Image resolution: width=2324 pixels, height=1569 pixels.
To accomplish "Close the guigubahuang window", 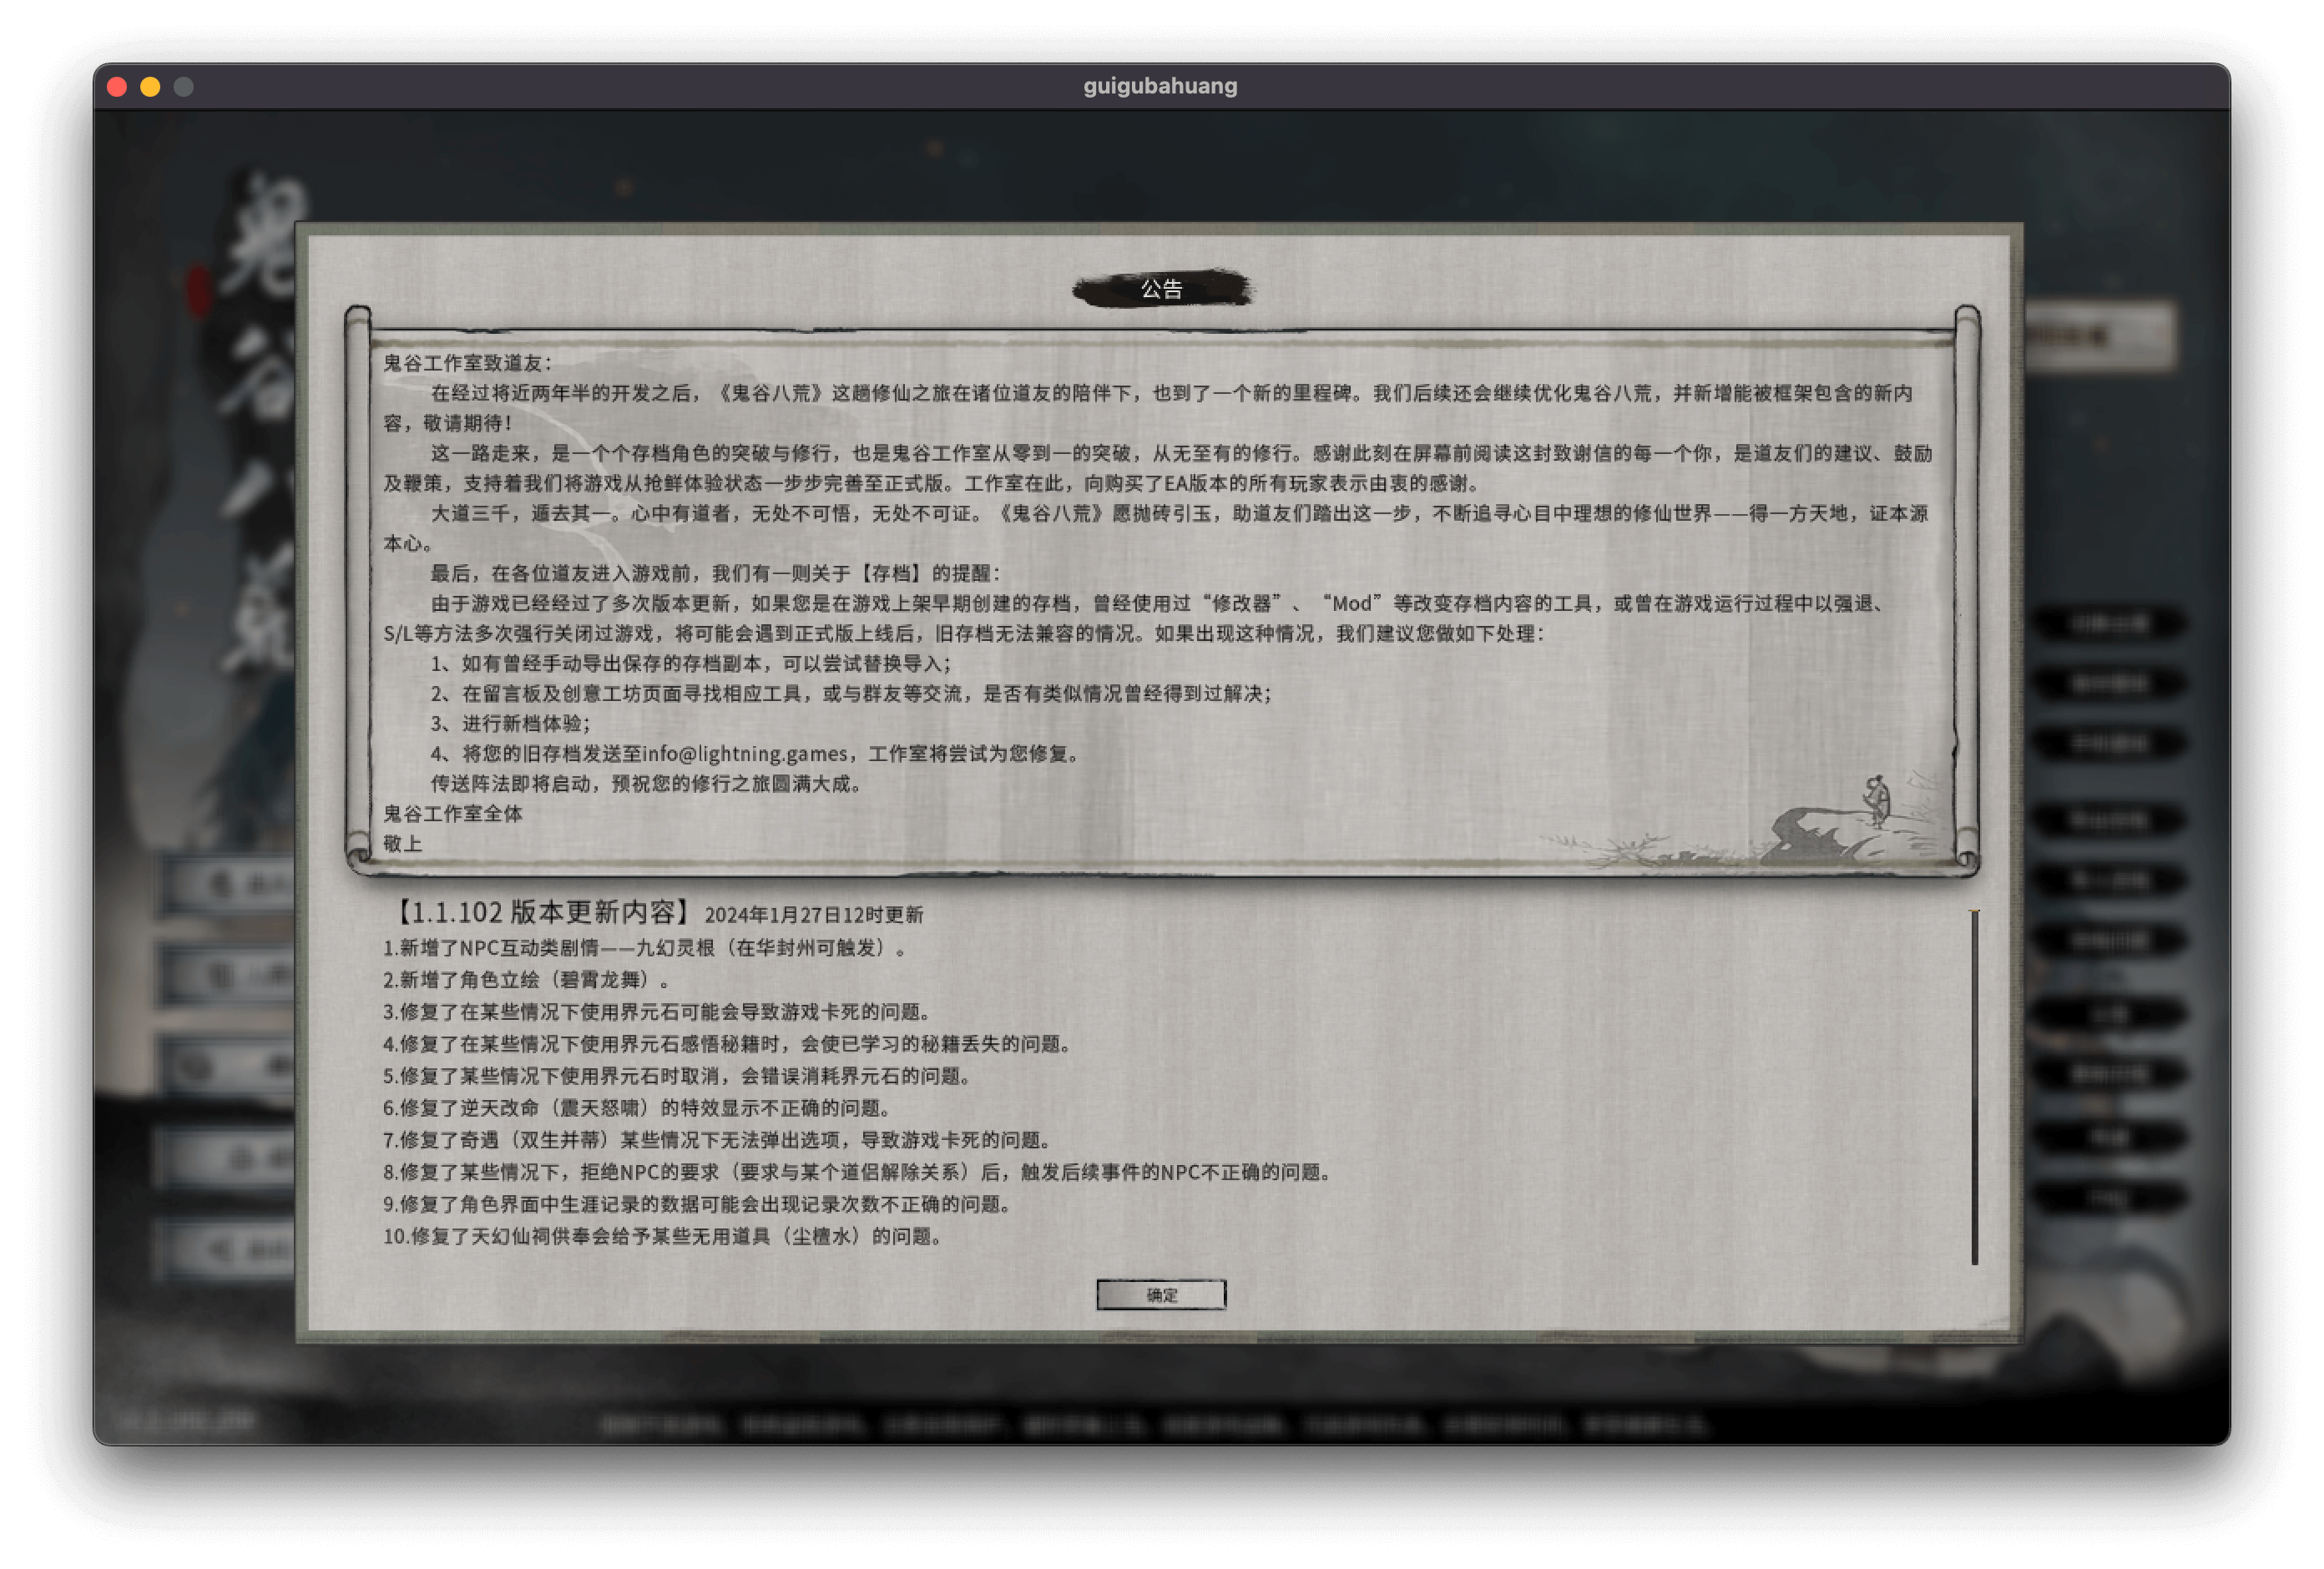I will click(x=117, y=86).
